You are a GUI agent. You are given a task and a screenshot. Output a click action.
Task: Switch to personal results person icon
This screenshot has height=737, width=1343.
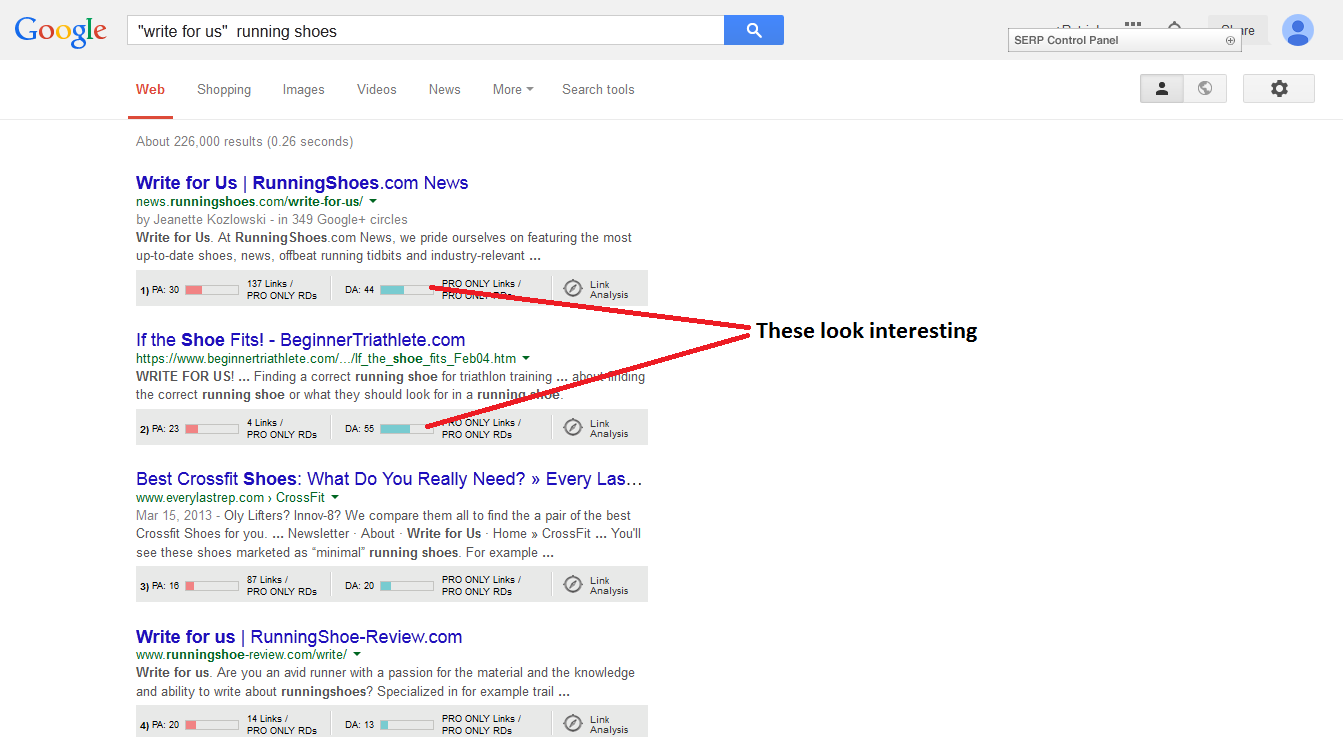click(x=1162, y=88)
